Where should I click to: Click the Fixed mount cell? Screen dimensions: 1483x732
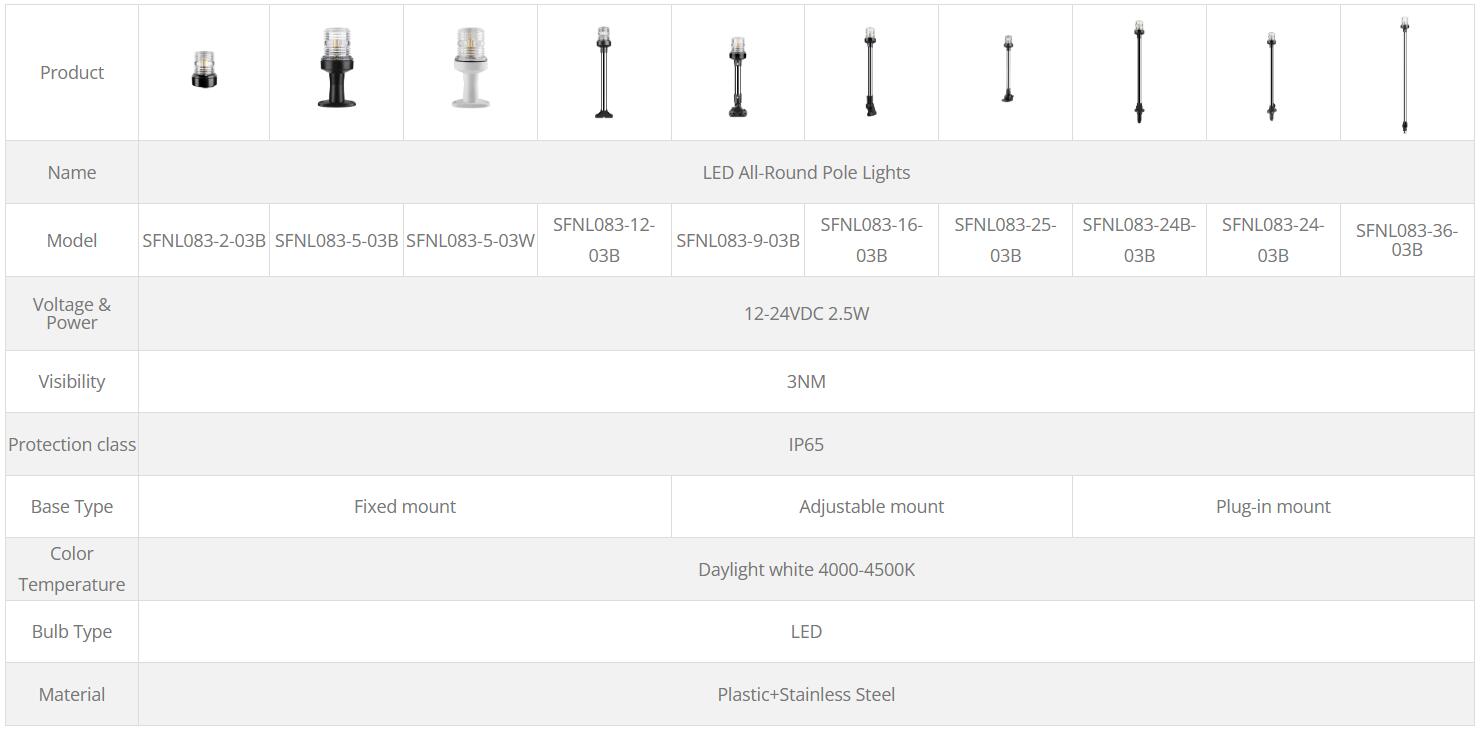405,507
